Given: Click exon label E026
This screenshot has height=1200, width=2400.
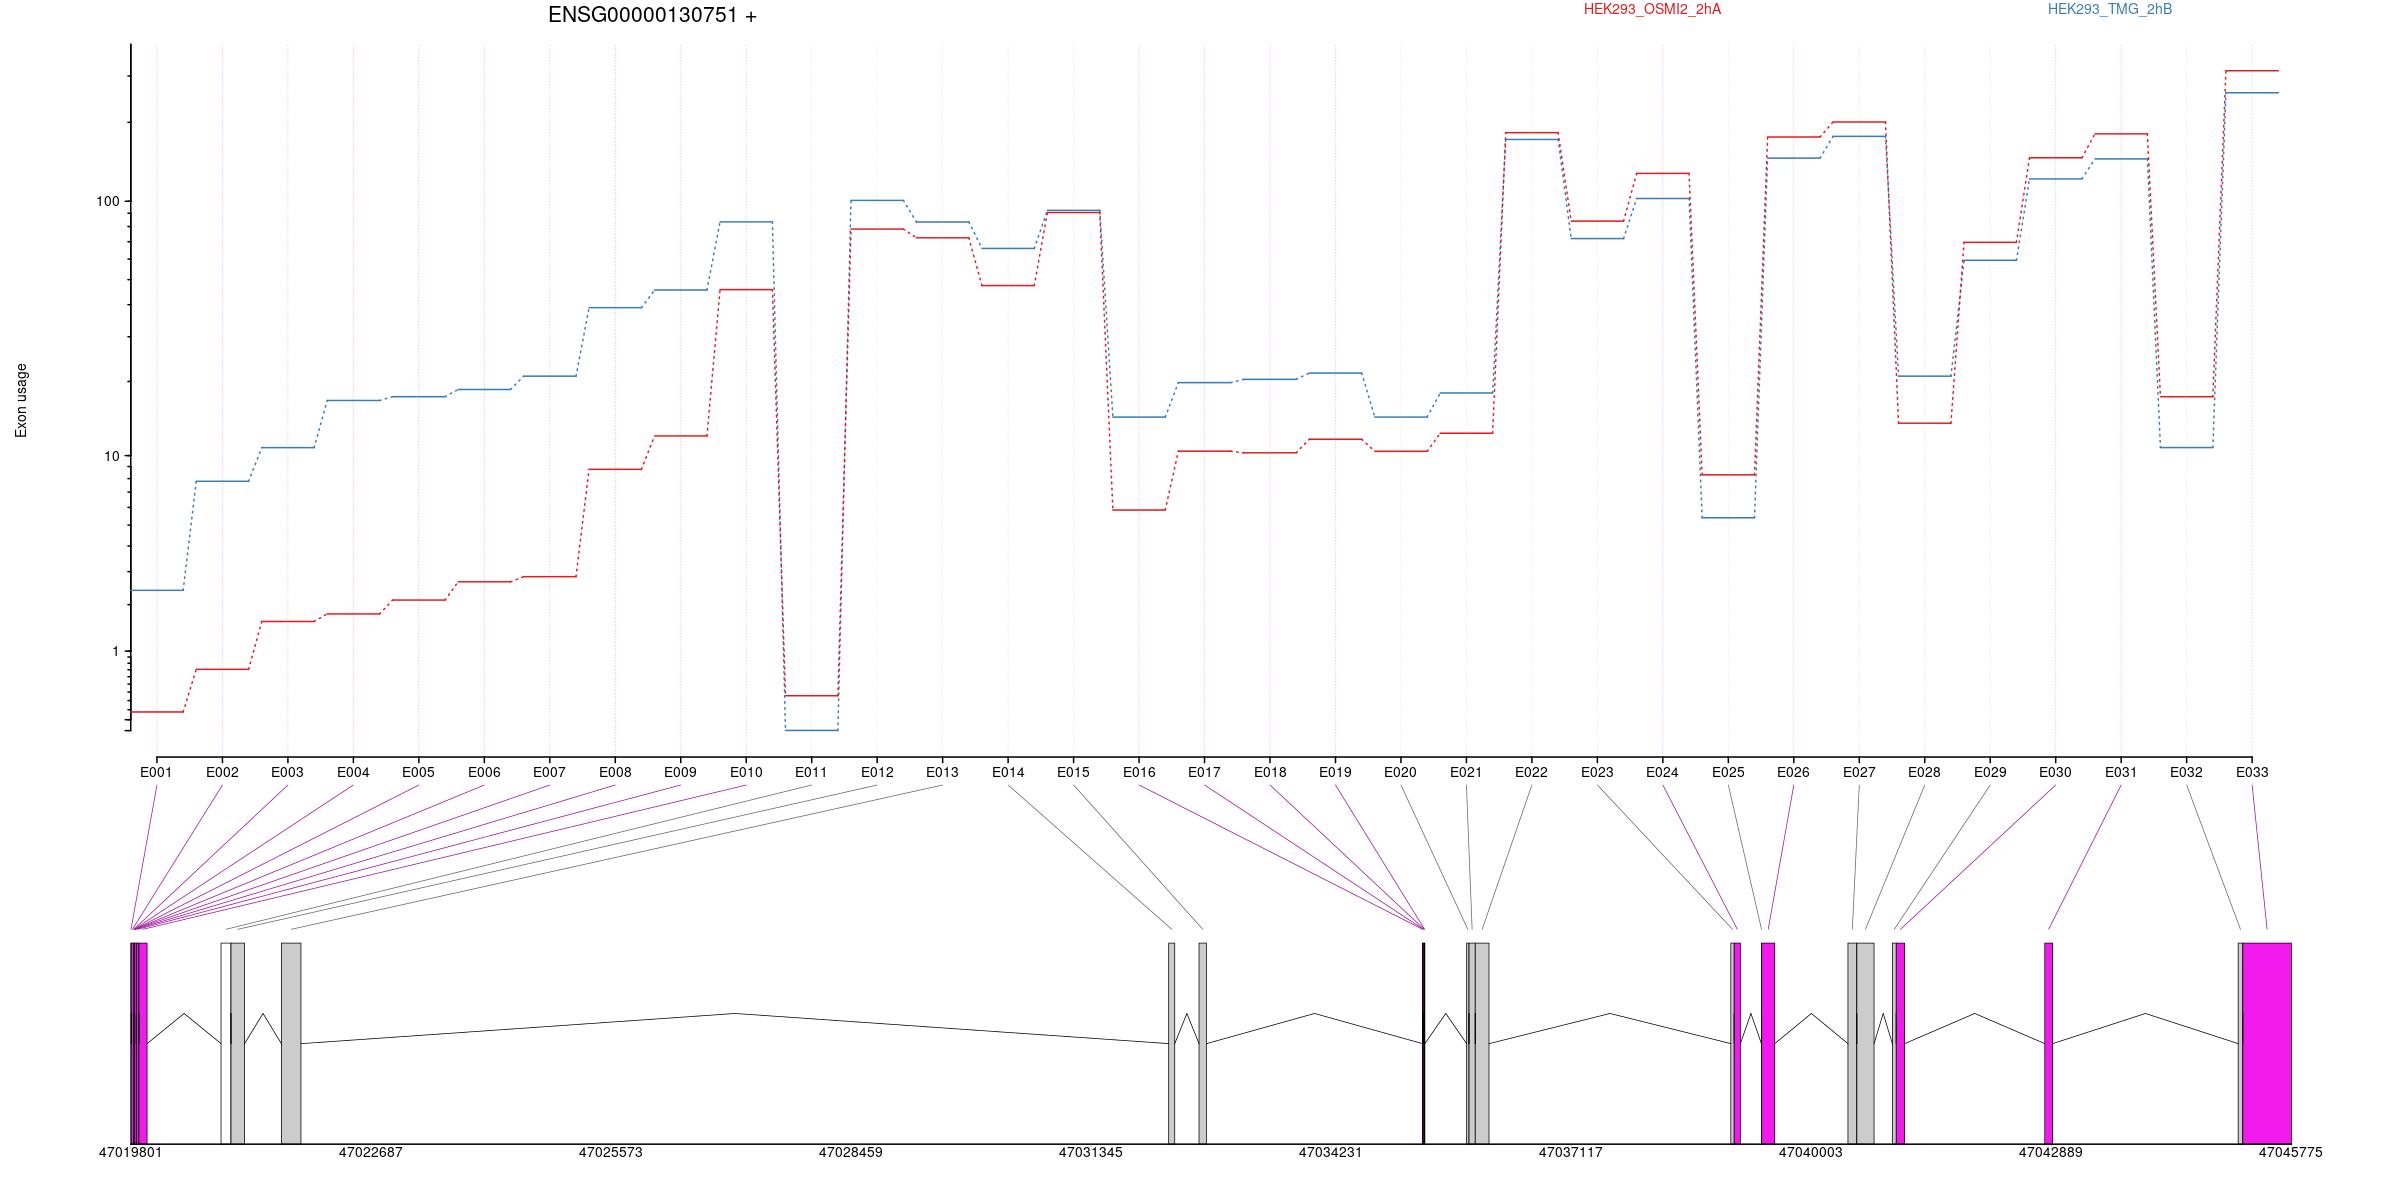Looking at the screenshot, I should [1793, 772].
